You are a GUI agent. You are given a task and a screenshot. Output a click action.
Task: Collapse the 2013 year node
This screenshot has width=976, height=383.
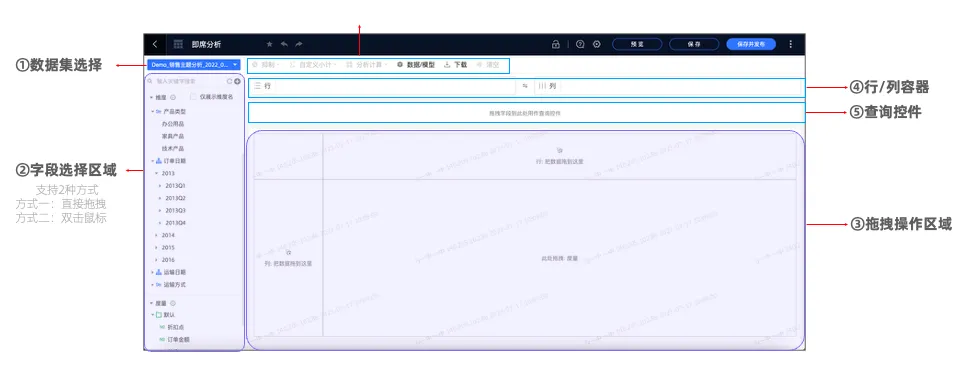[x=156, y=173]
